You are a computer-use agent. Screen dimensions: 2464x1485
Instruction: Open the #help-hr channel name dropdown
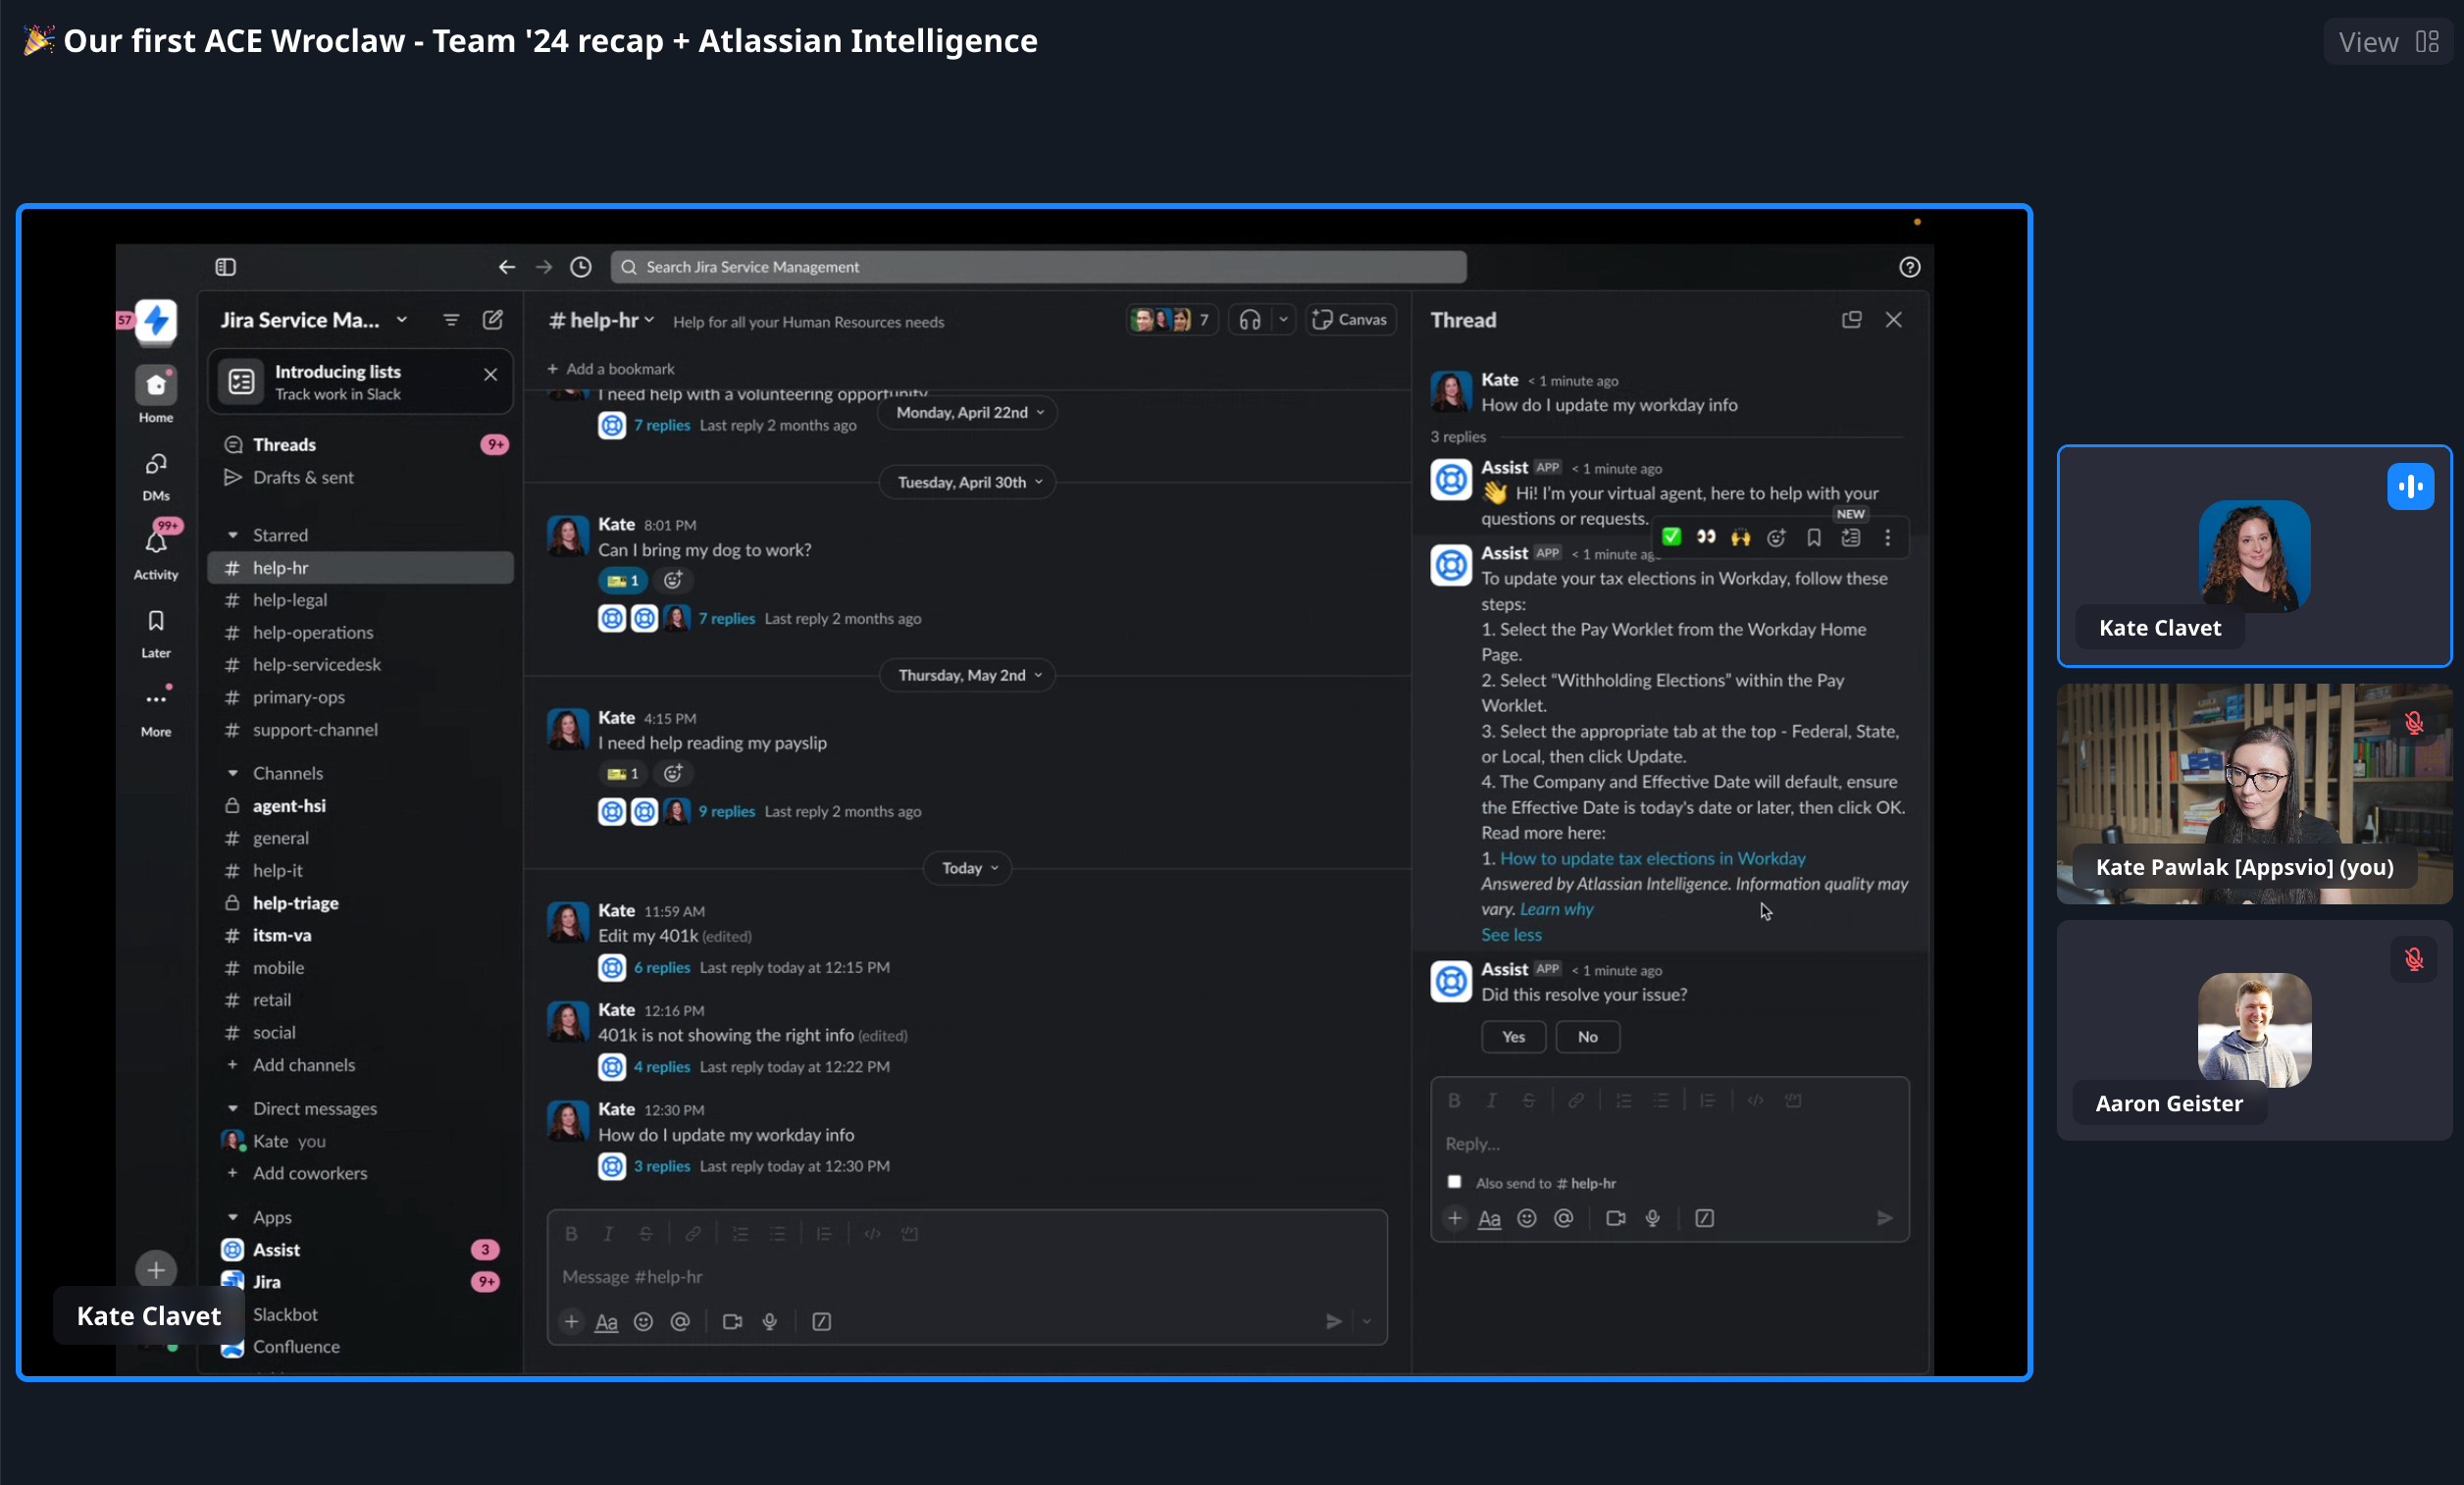tap(599, 321)
